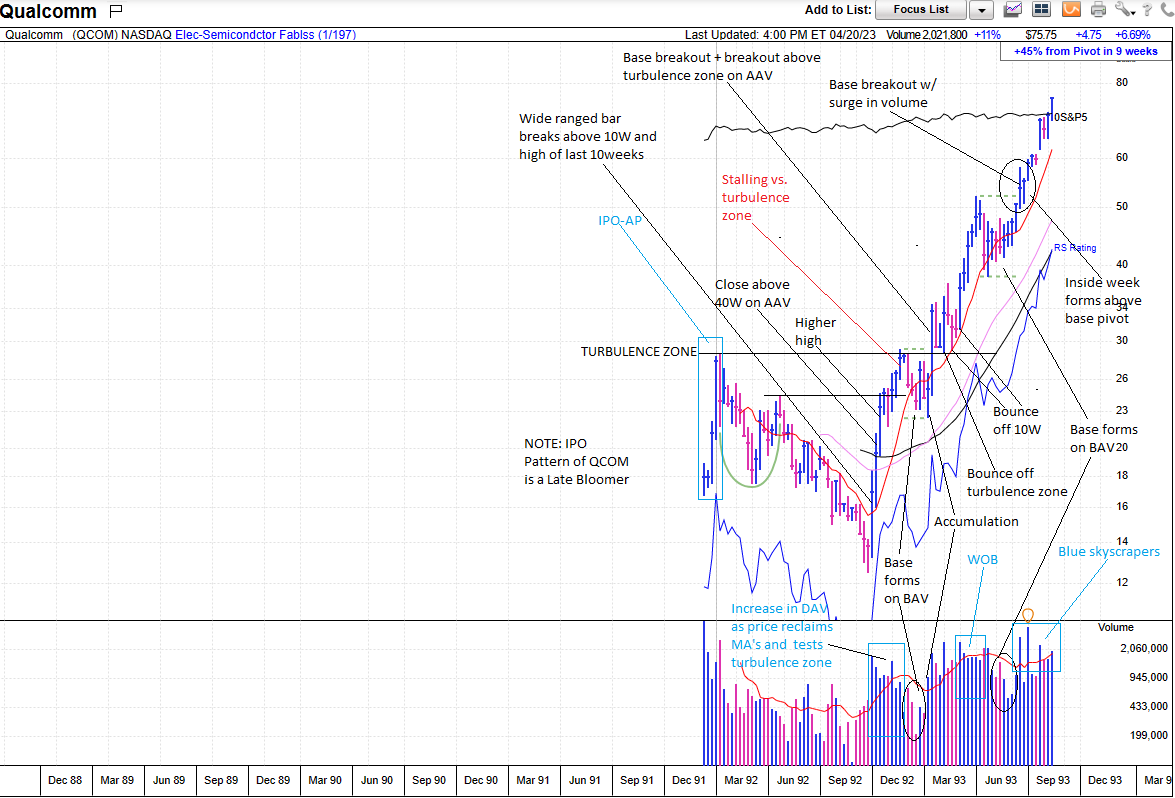This screenshot has height=798, width=1175.
Task: Select Sep 89 on the time axis
Action: (x=221, y=780)
